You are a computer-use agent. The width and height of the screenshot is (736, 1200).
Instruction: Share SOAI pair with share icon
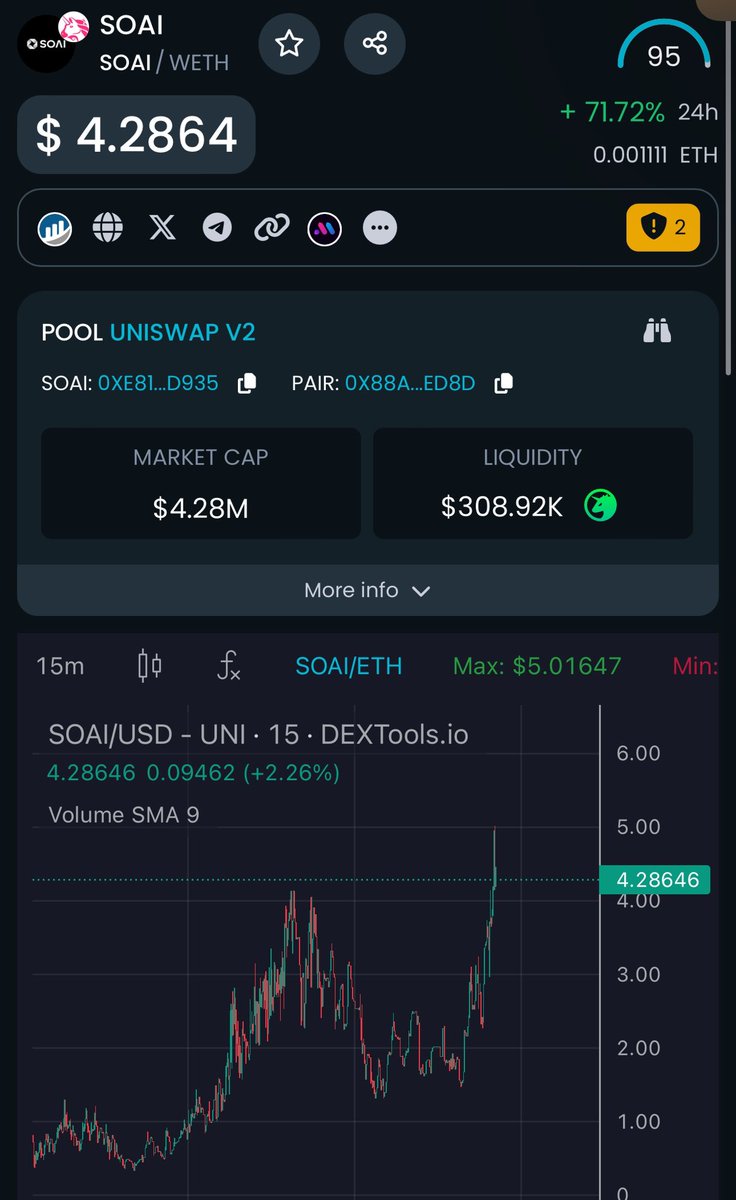[375, 43]
